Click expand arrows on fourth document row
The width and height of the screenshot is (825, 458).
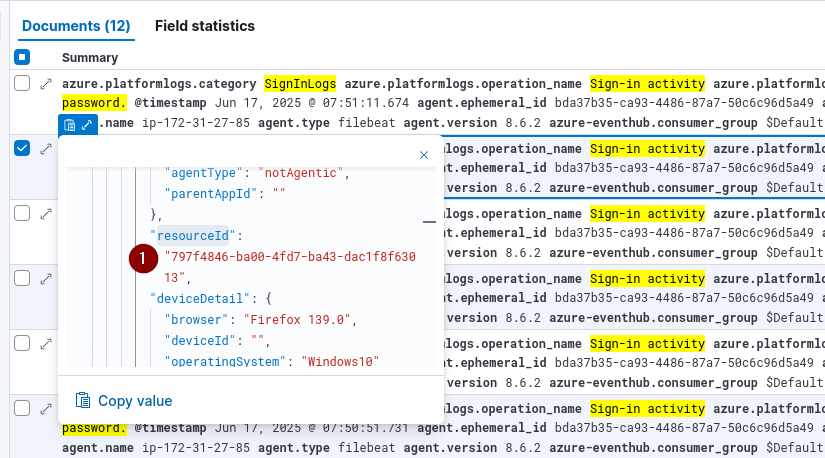(45, 279)
